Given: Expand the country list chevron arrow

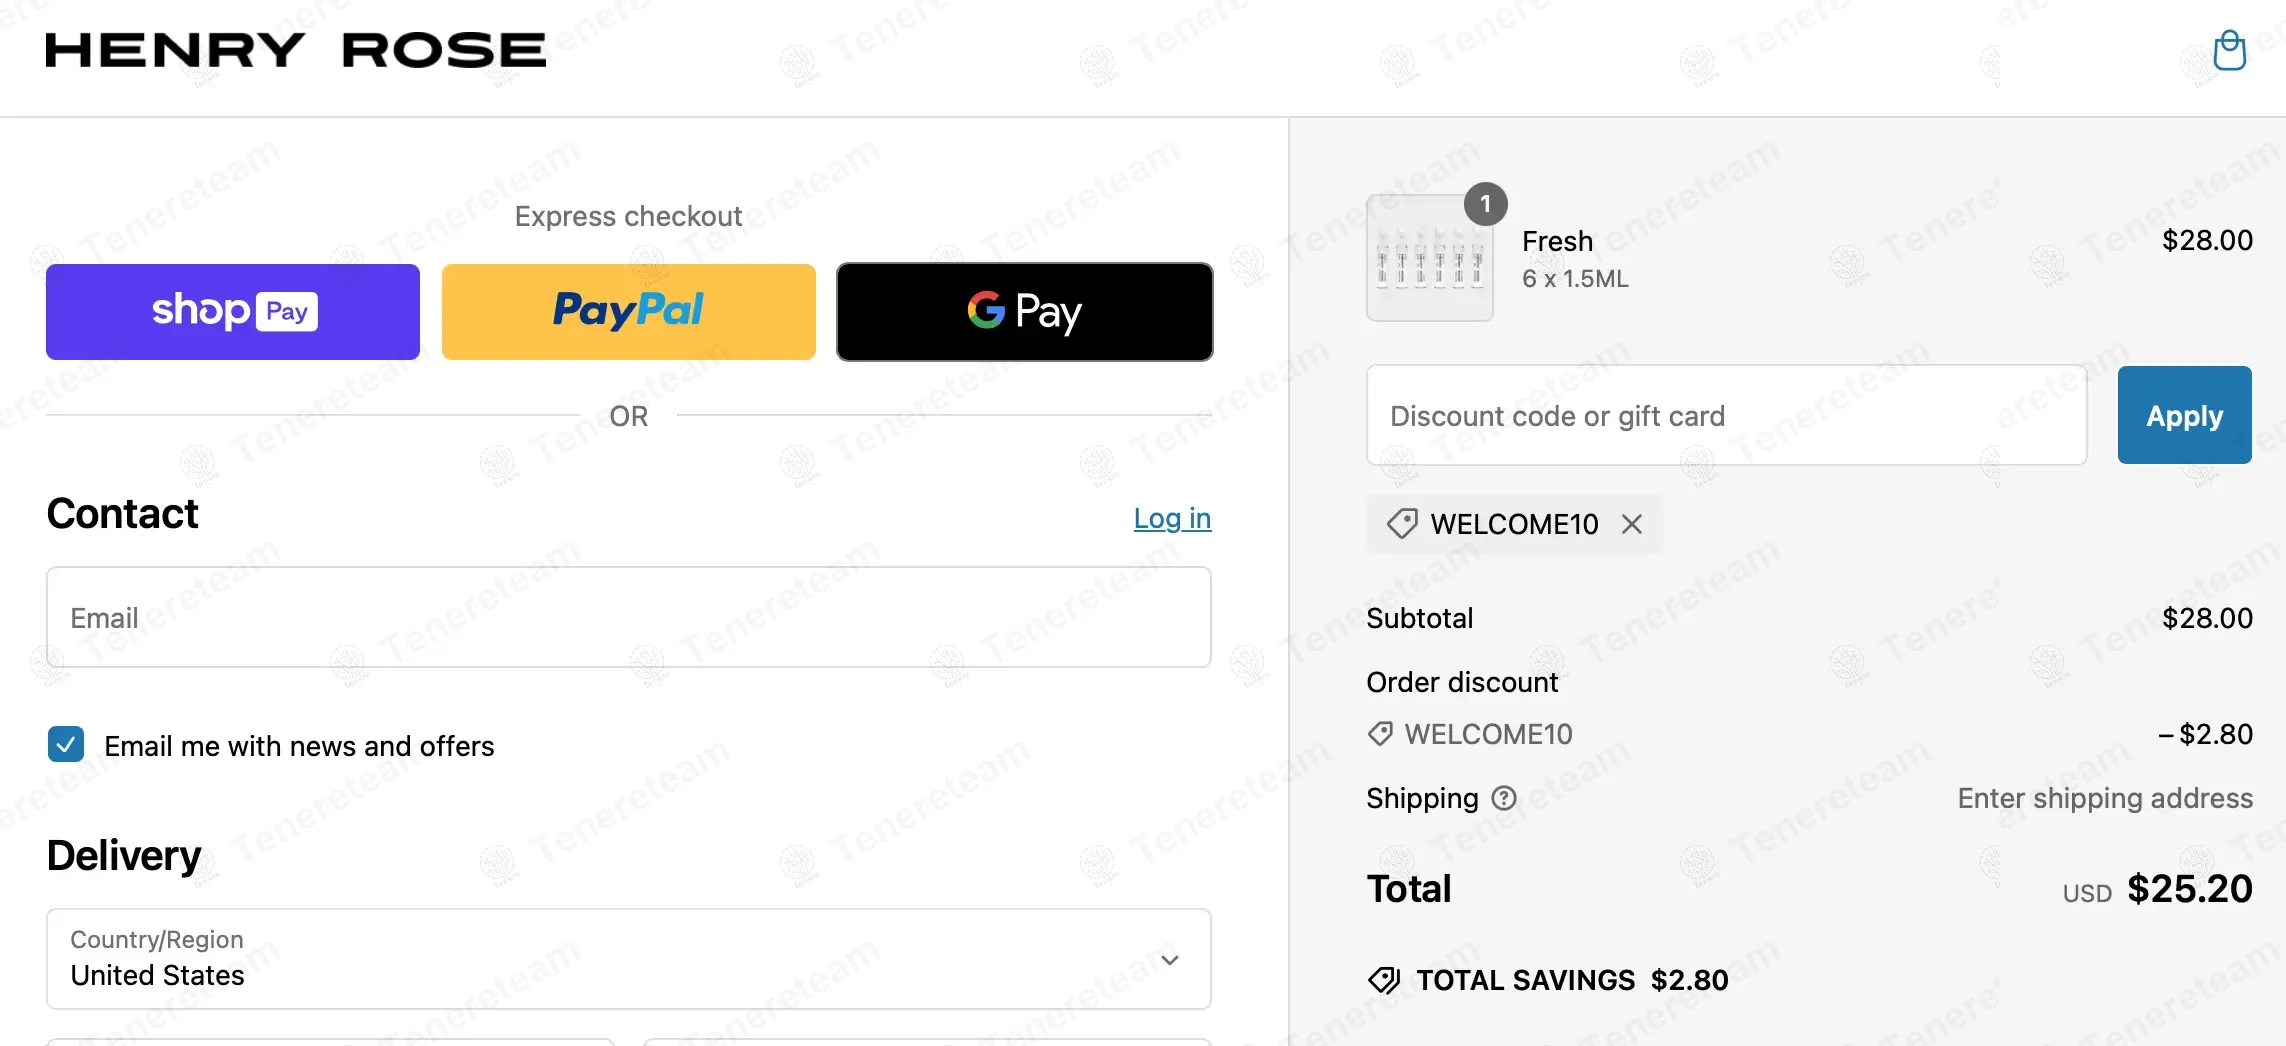Looking at the screenshot, I should (1170, 960).
